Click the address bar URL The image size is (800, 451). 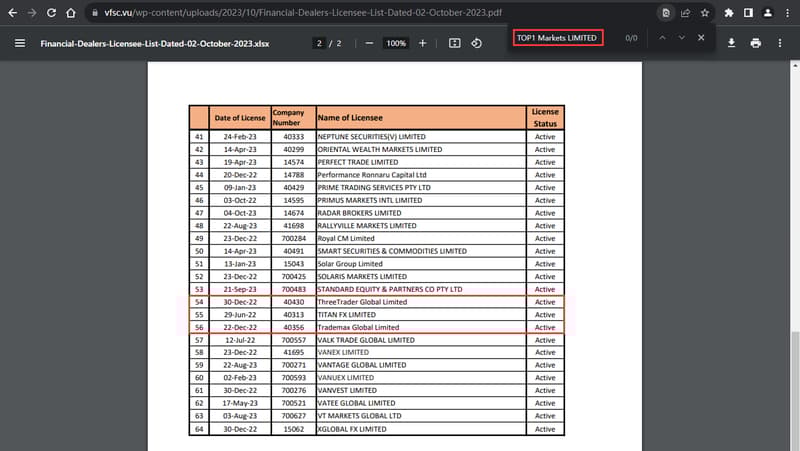(303, 13)
